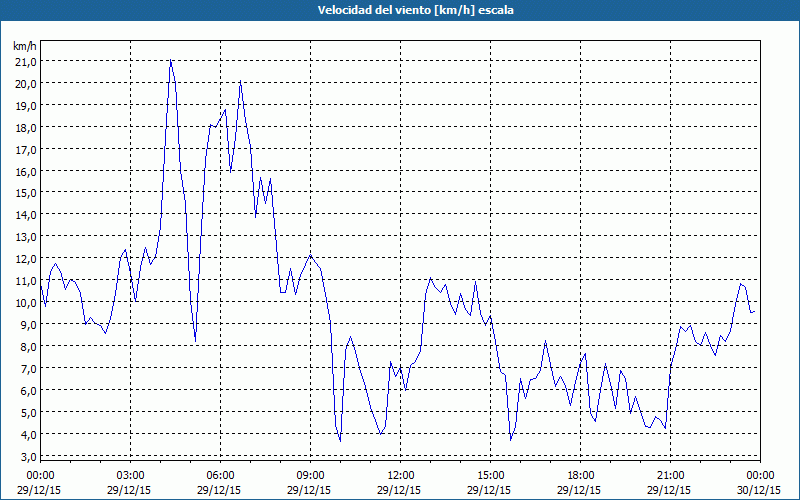Click the 17,0 y-axis label
This screenshot has width=800, height=500.
26,149
